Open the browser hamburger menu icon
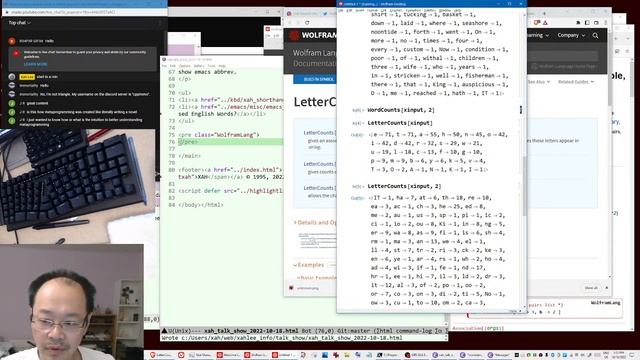Screen dimensions: 640x360 click(x=605, y=23)
